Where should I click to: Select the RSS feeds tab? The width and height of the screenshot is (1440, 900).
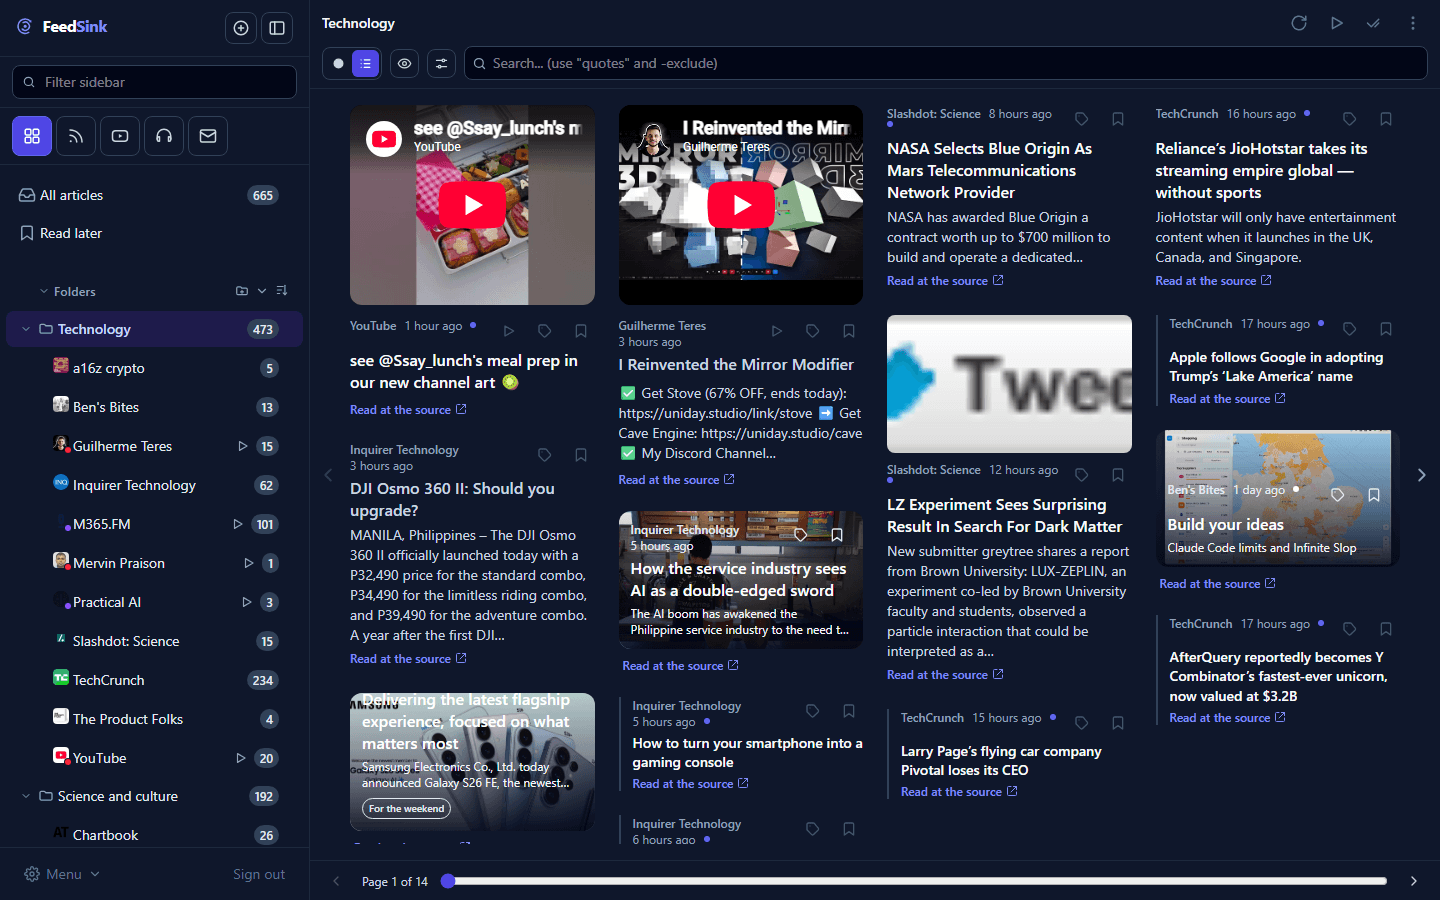[76, 136]
